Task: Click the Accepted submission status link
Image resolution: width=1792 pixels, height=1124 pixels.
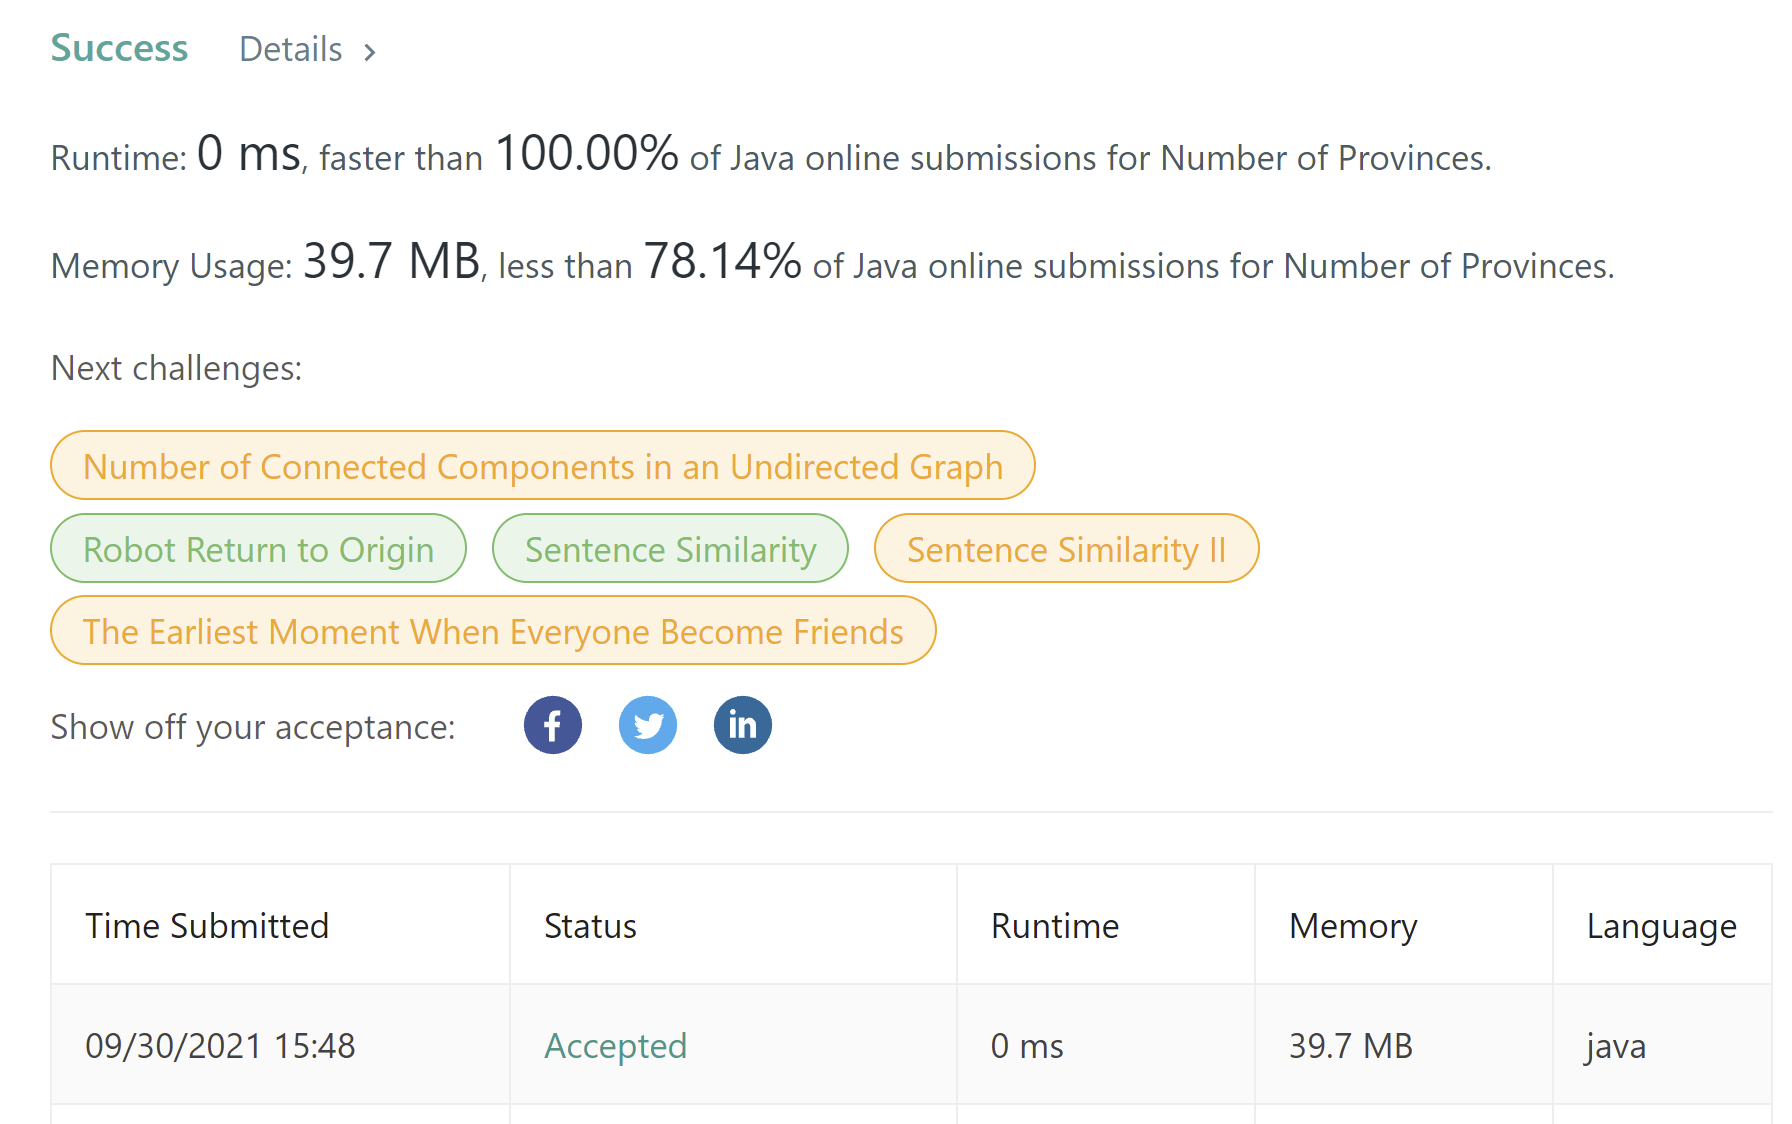Action: pos(615,1046)
